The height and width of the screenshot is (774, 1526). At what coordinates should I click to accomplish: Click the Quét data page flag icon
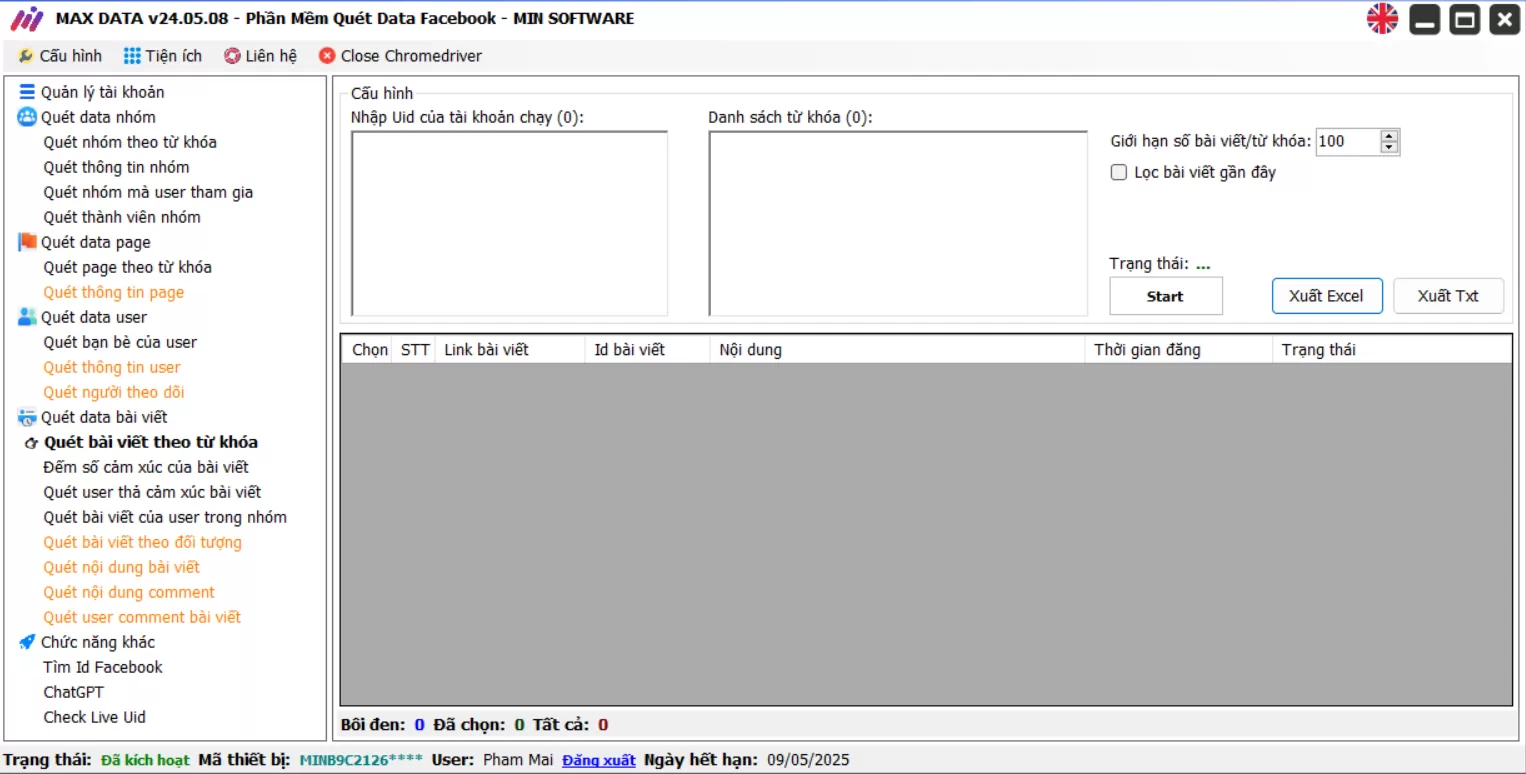(x=27, y=242)
